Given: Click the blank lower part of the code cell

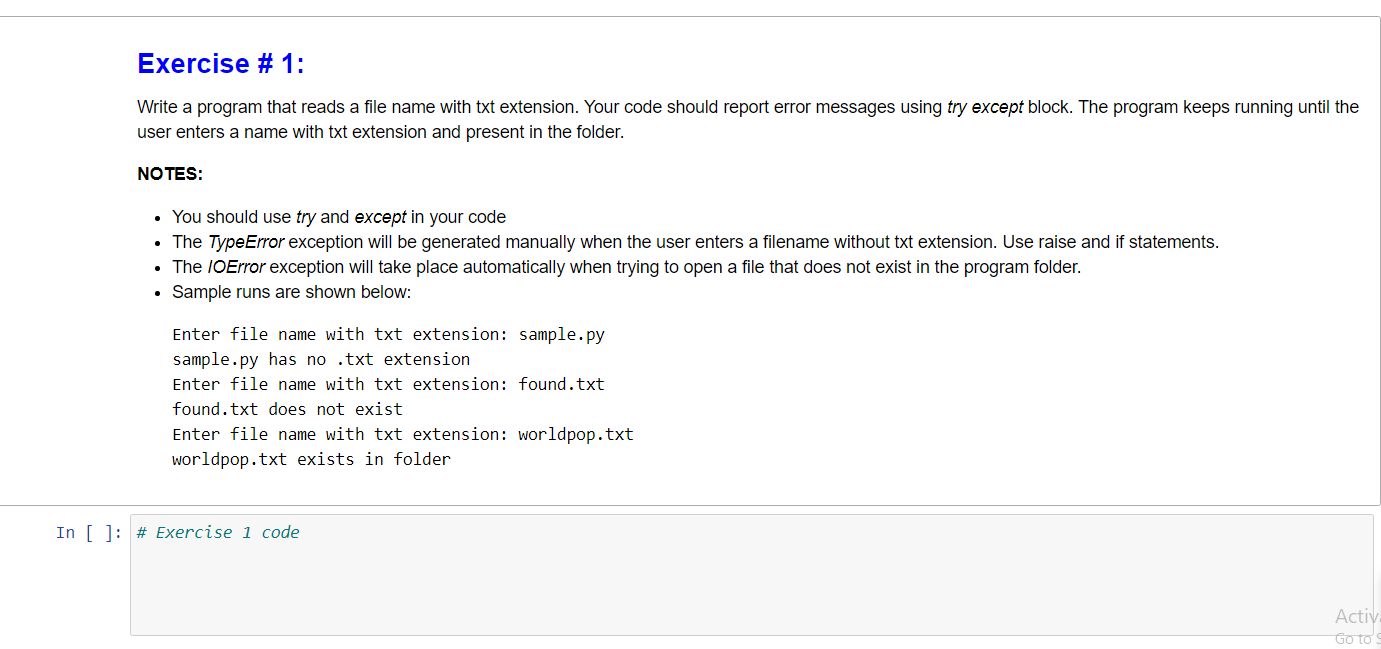Looking at the screenshot, I should [x=751, y=595].
